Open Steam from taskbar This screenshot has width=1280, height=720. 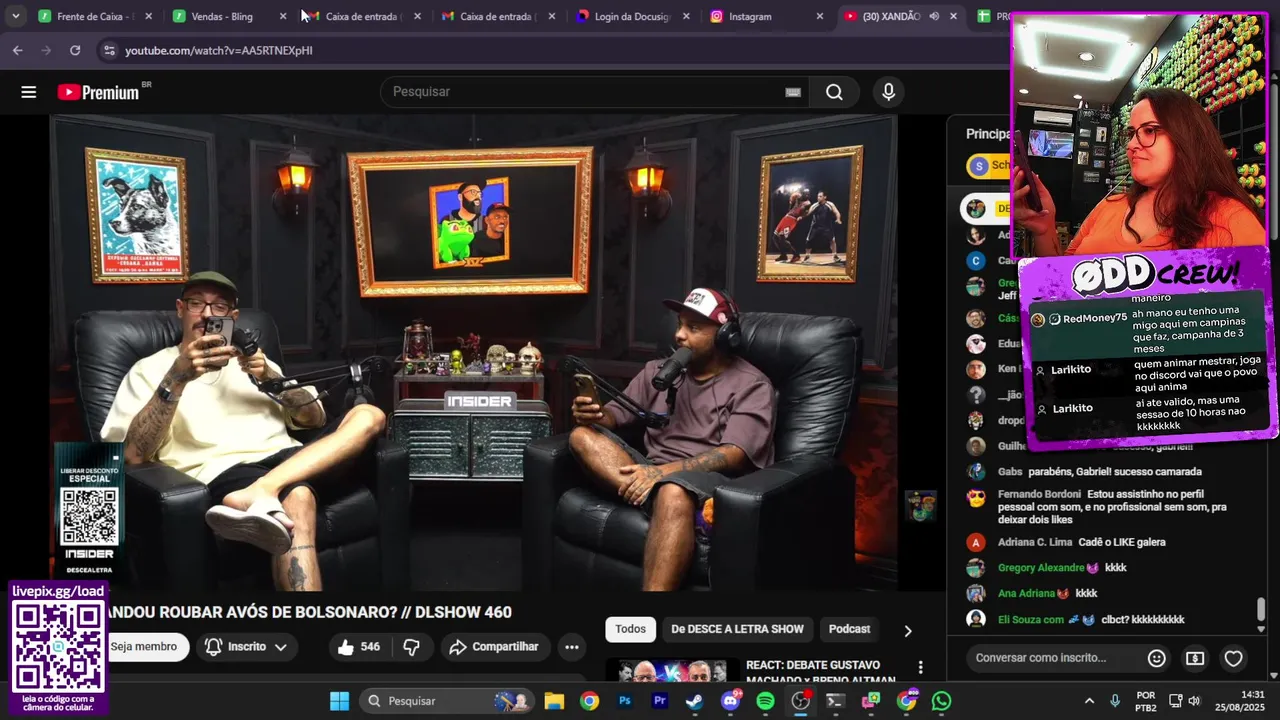point(694,701)
